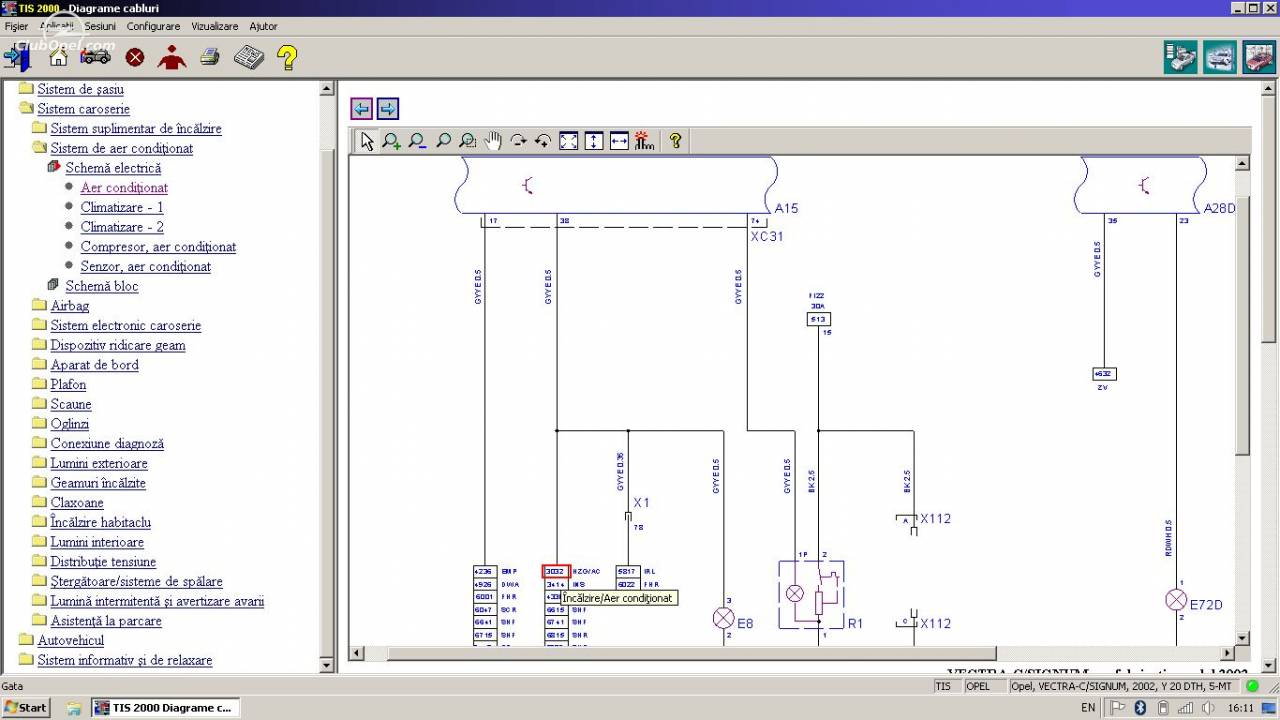This screenshot has width=1280, height=720.
Task: Click the Windows Start button
Action: [x=26, y=707]
